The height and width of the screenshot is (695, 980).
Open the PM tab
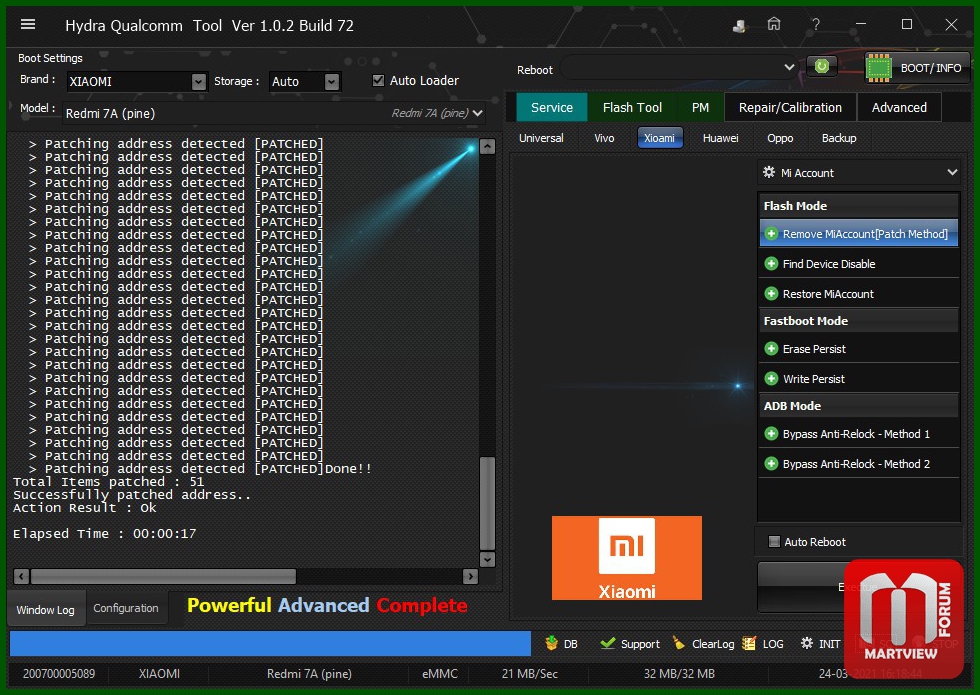[x=700, y=108]
